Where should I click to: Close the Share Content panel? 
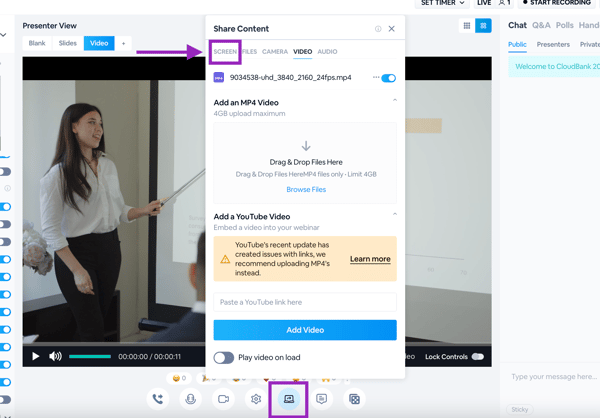pos(391,29)
